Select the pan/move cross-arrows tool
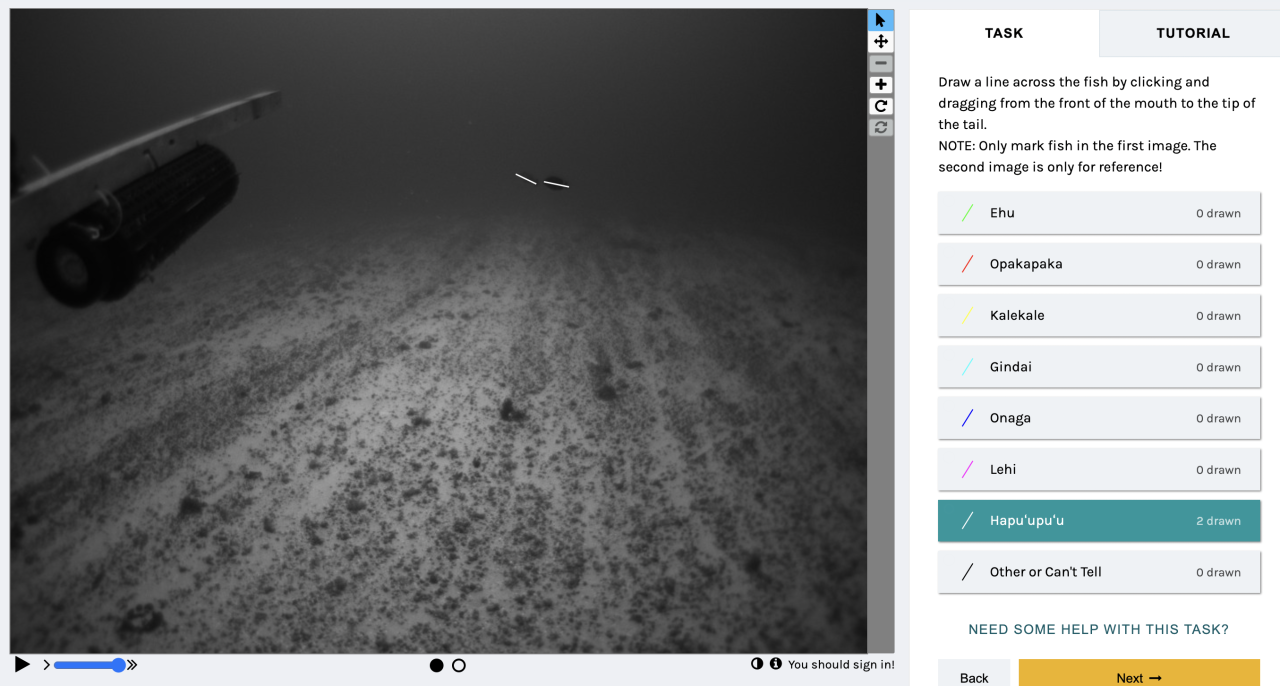Image resolution: width=1280 pixels, height=686 pixels. (x=880, y=42)
